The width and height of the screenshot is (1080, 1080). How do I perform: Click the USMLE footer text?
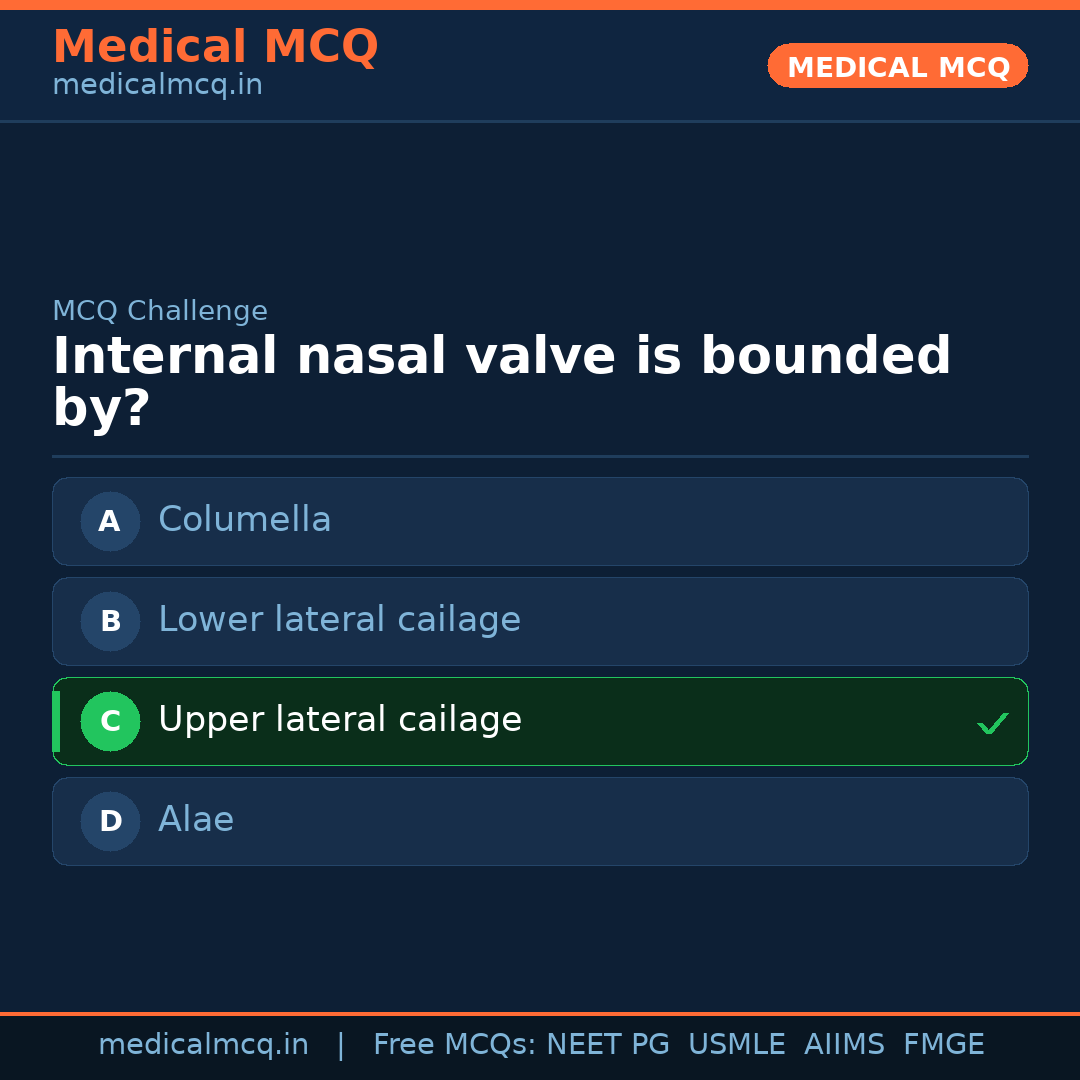pyautogui.click(x=736, y=1045)
